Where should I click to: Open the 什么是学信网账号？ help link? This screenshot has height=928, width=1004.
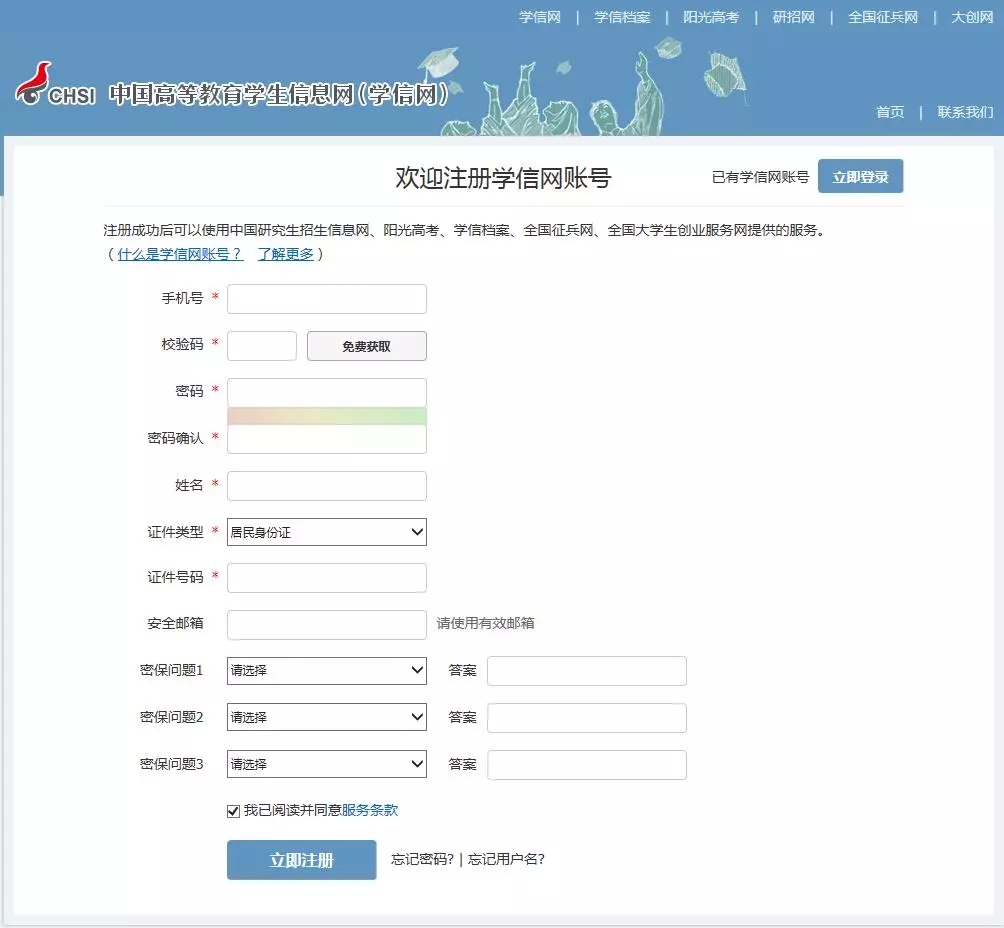tap(180, 254)
